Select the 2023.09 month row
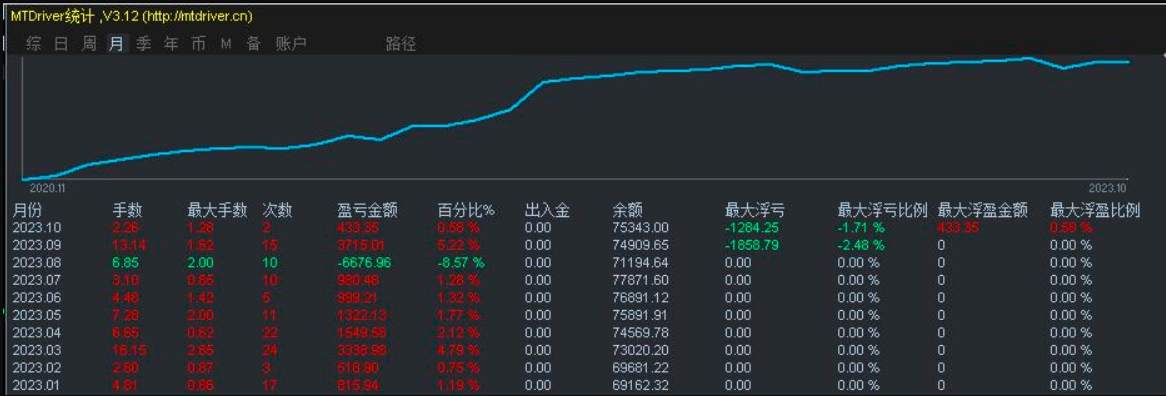 click(x=576, y=244)
